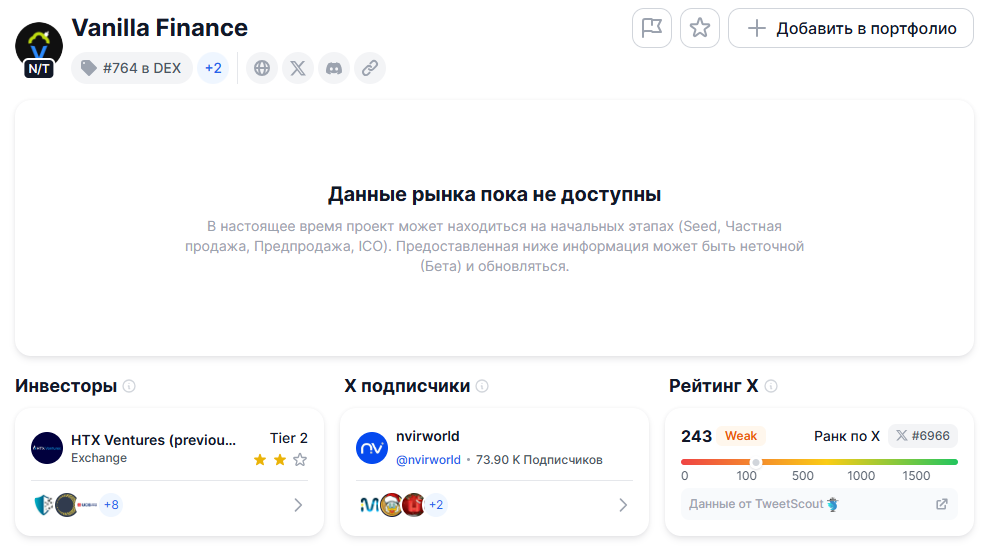Open TweetScout external link icon
This screenshot has width=990, height=557.
pyautogui.click(x=941, y=504)
